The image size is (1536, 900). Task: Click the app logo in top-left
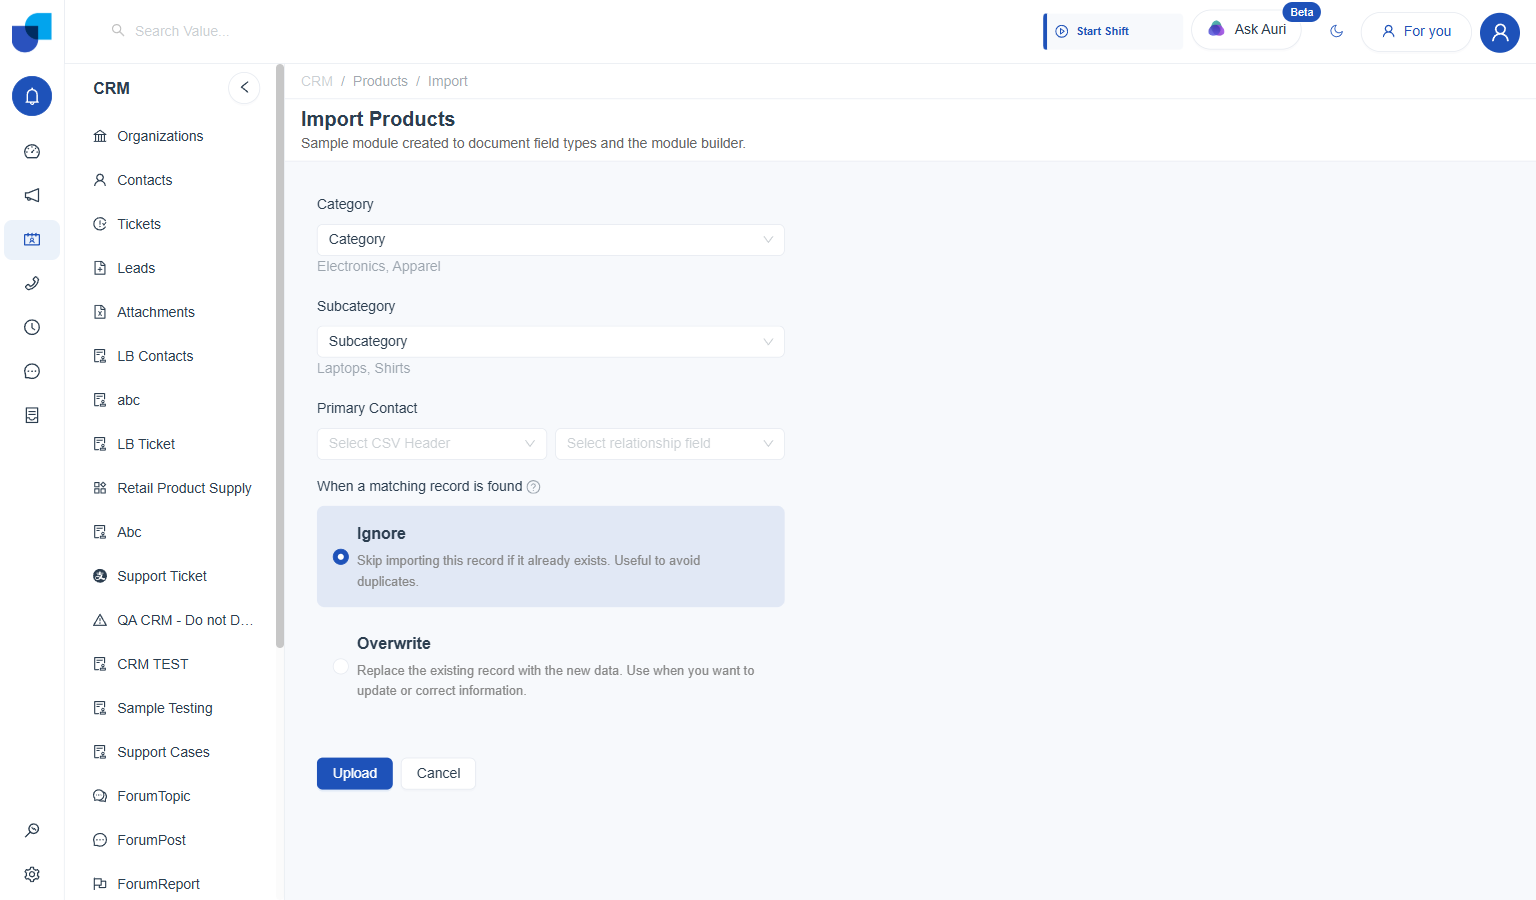click(32, 32)
